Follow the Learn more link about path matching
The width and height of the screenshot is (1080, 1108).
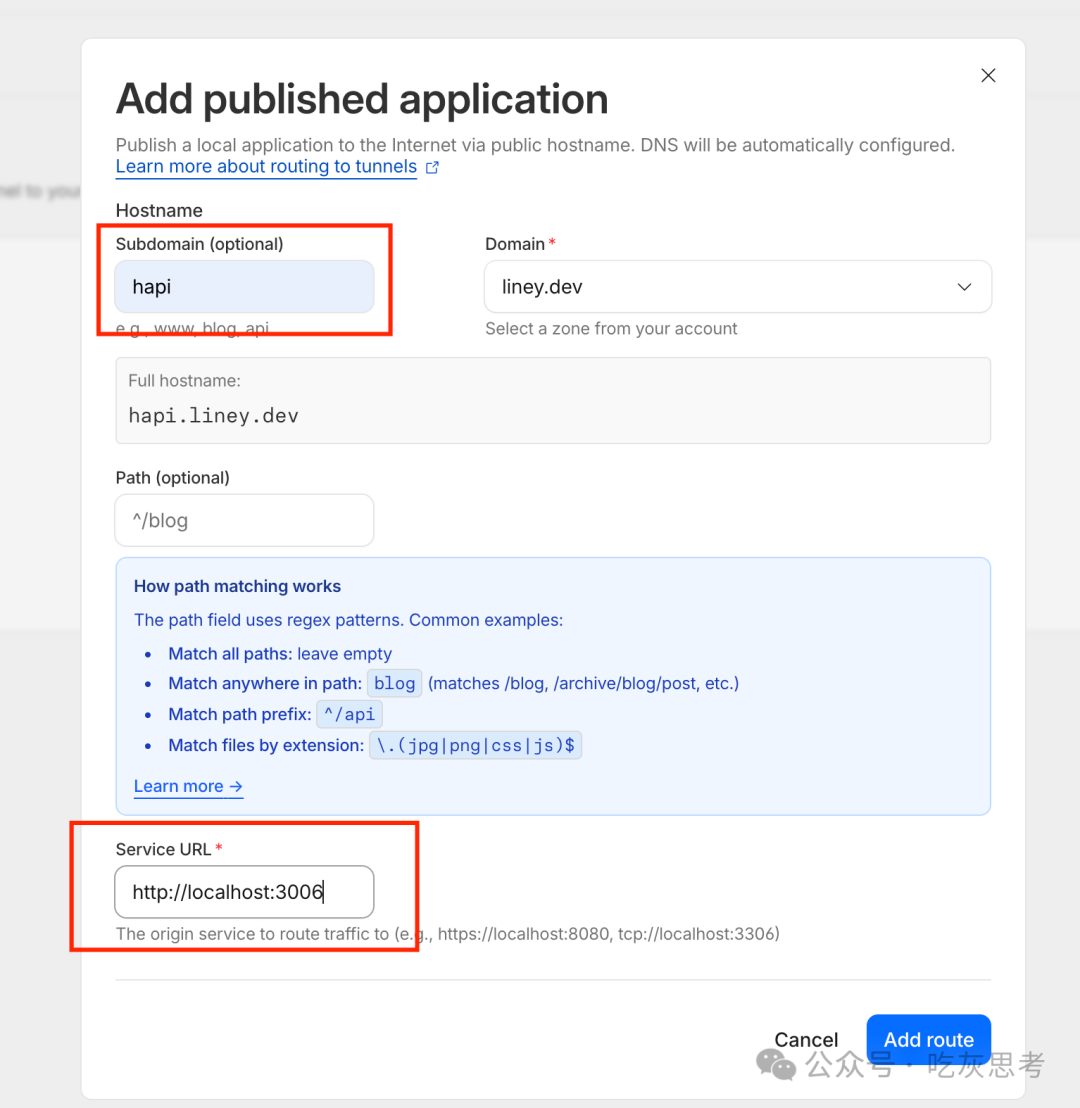coord(188,786)
